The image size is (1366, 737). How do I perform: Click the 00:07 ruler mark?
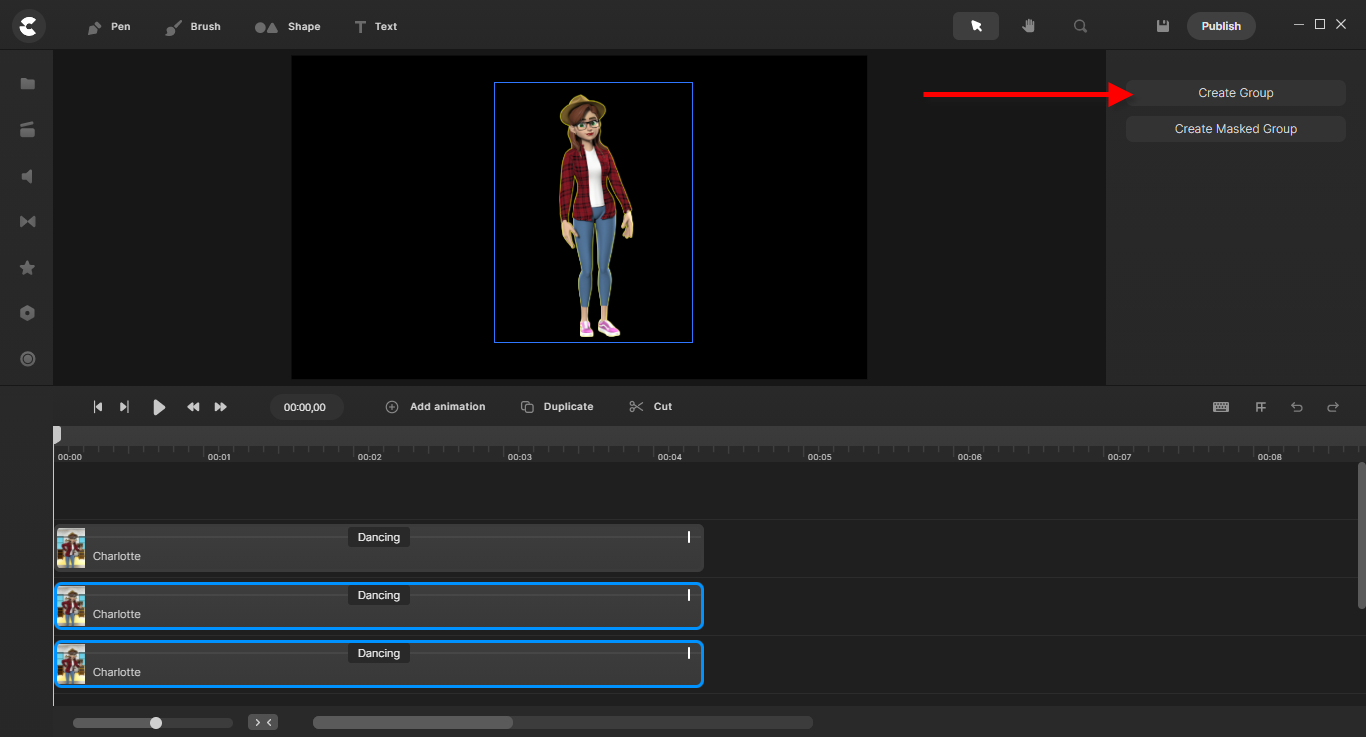pyautogui.click(x=1119, y=457)
